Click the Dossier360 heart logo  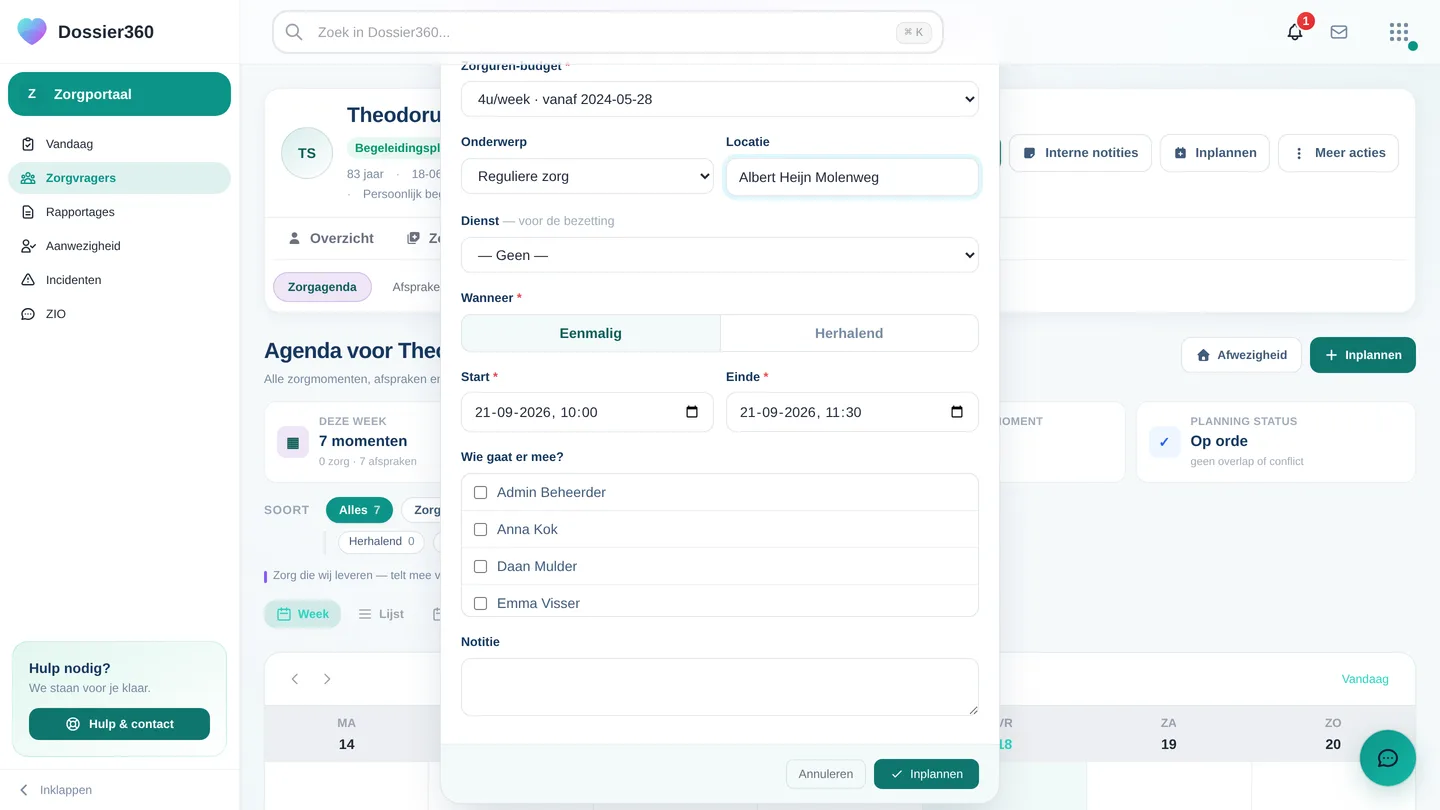click(32, 31)
